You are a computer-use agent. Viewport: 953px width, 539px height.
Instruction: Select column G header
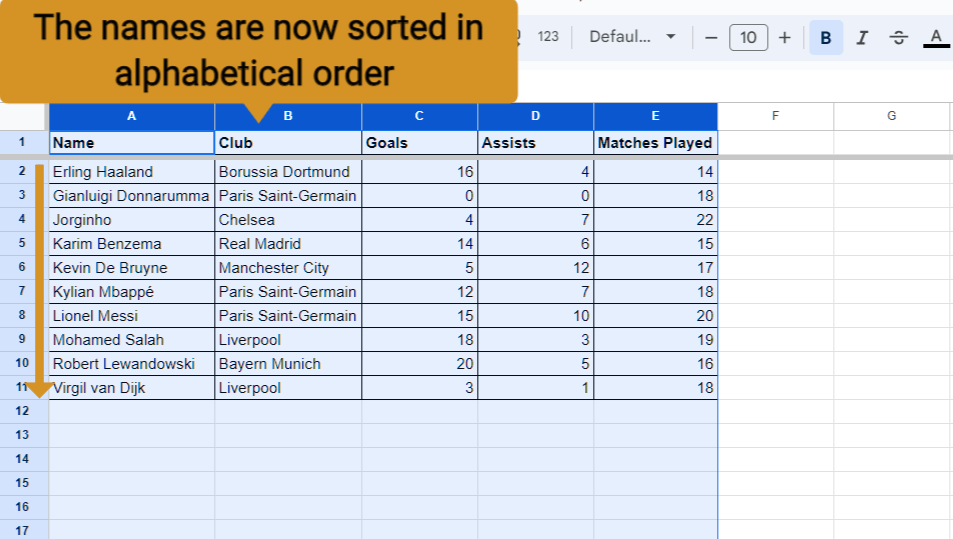coord(891,116)
